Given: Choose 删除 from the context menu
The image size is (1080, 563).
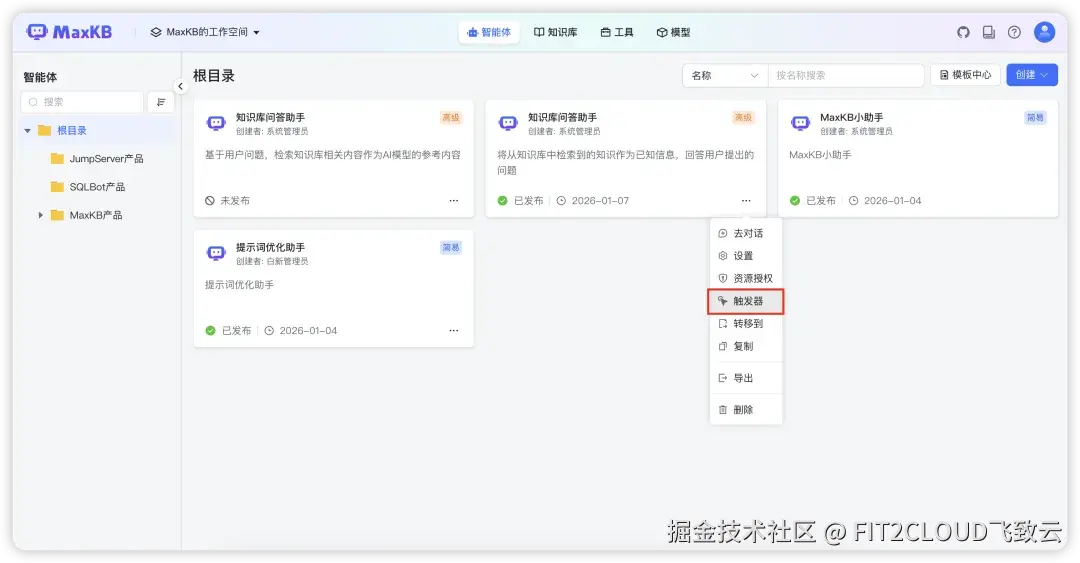Looking at the screenshot, I should coord(746,409).
